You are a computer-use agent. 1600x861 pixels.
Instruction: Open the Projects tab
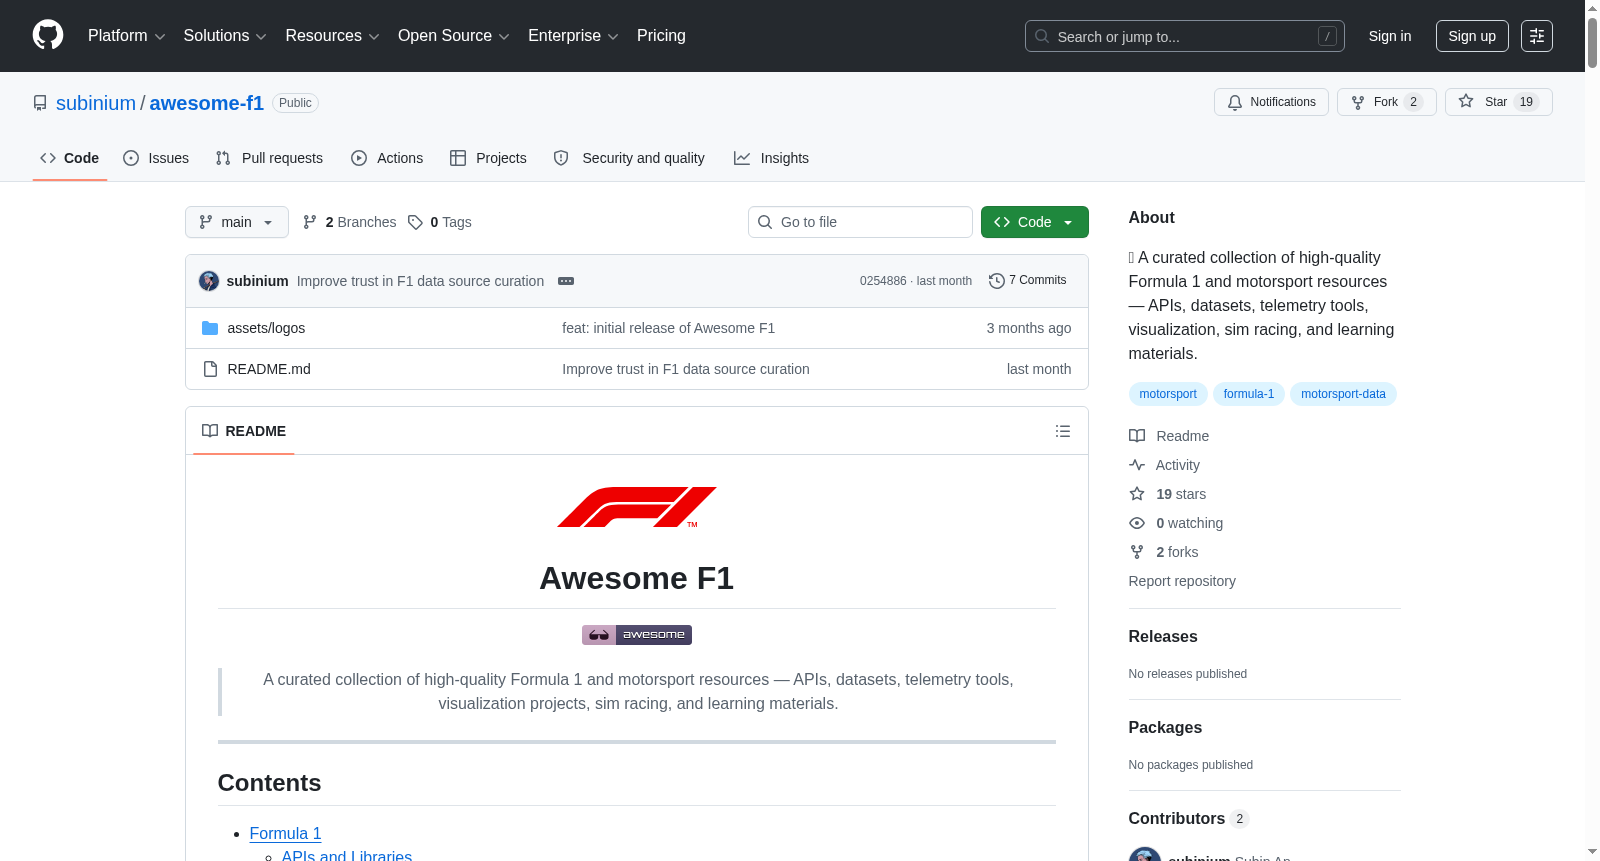point(488,158)
